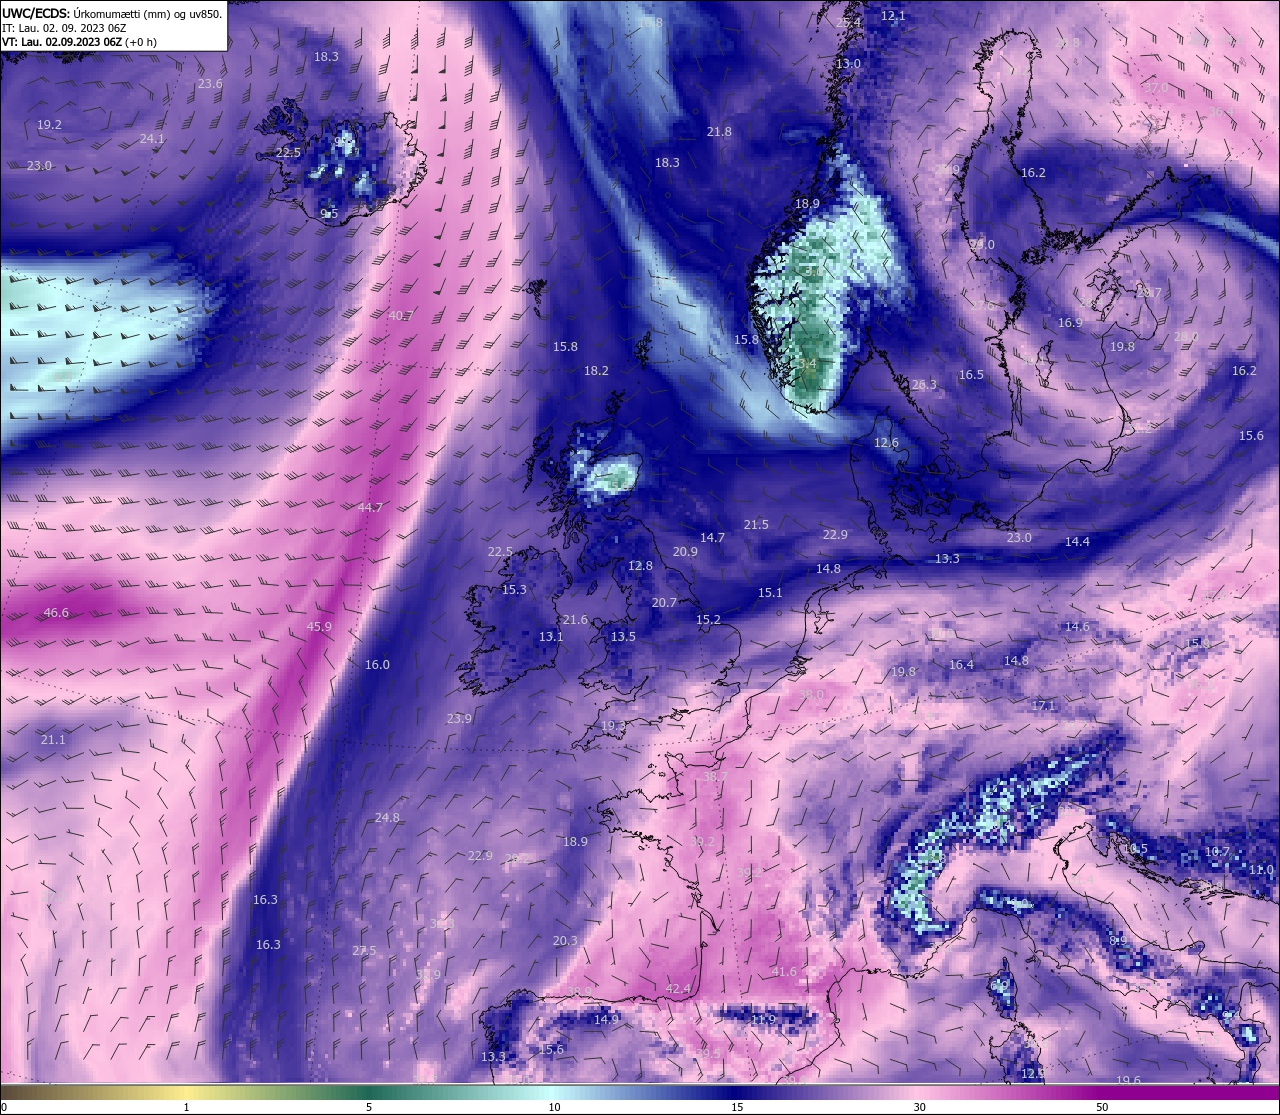The width and height of the screenshot is (1280, 1115).
Task: Click the 20.9 value label
Action: tap(685, 552)
